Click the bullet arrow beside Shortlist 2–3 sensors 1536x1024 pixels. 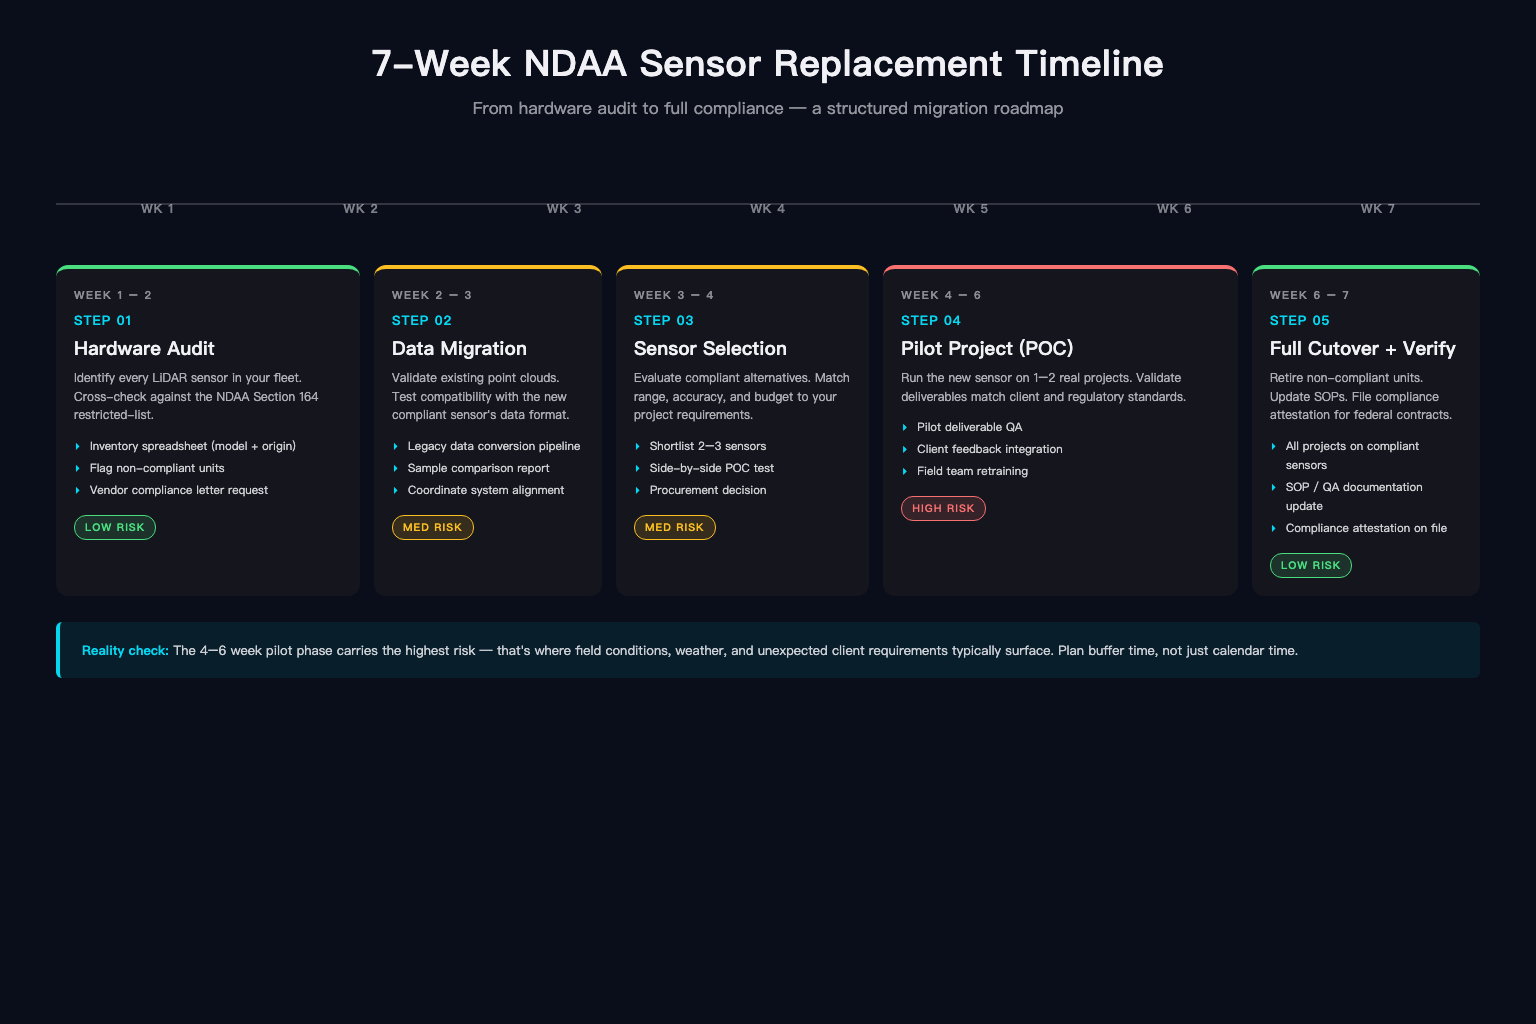[x=638, y=446]
